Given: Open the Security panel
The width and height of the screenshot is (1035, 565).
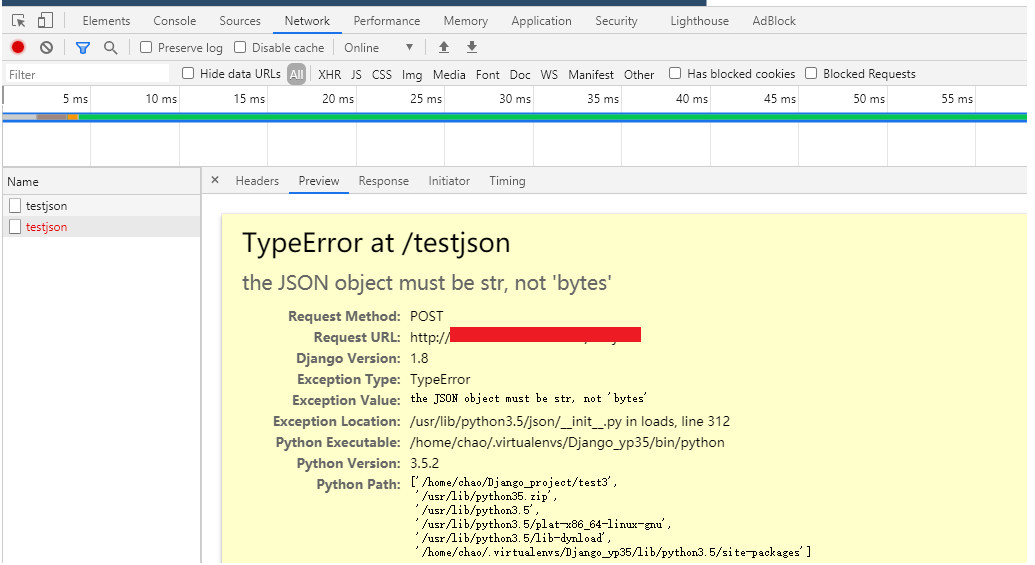Looking at the screenshot, I should (x=616, y=21).
